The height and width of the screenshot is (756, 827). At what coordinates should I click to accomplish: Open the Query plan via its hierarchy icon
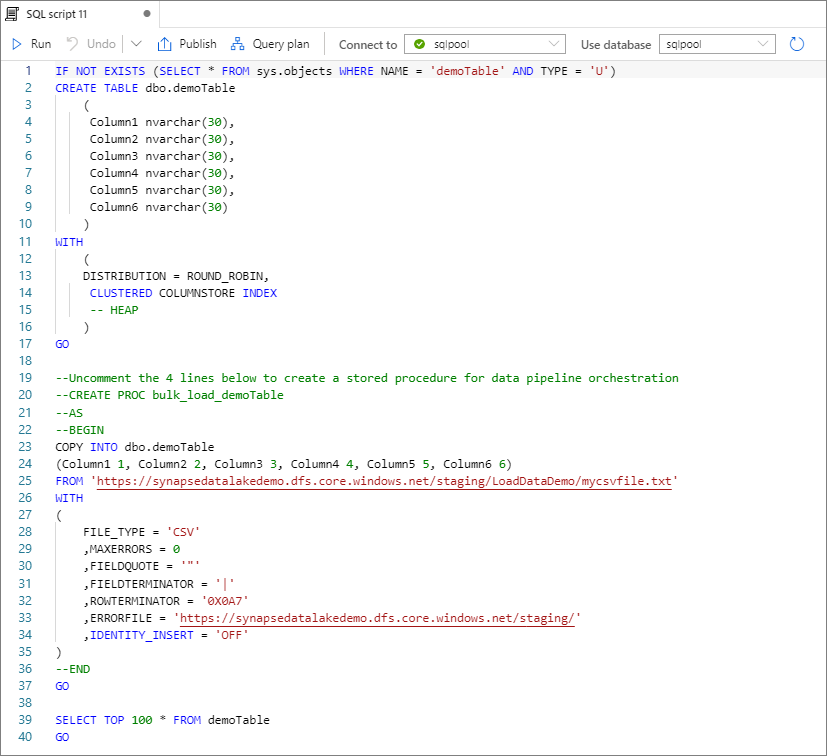[236, 43]
